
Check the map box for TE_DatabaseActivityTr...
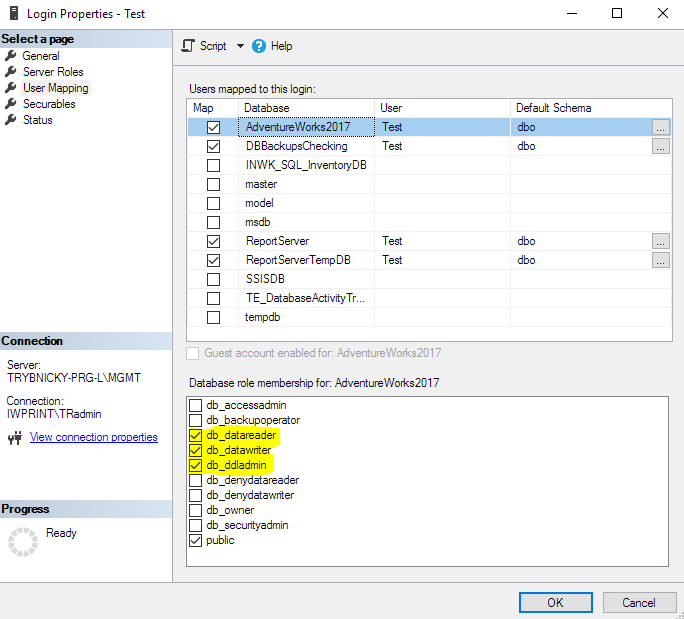213,298
